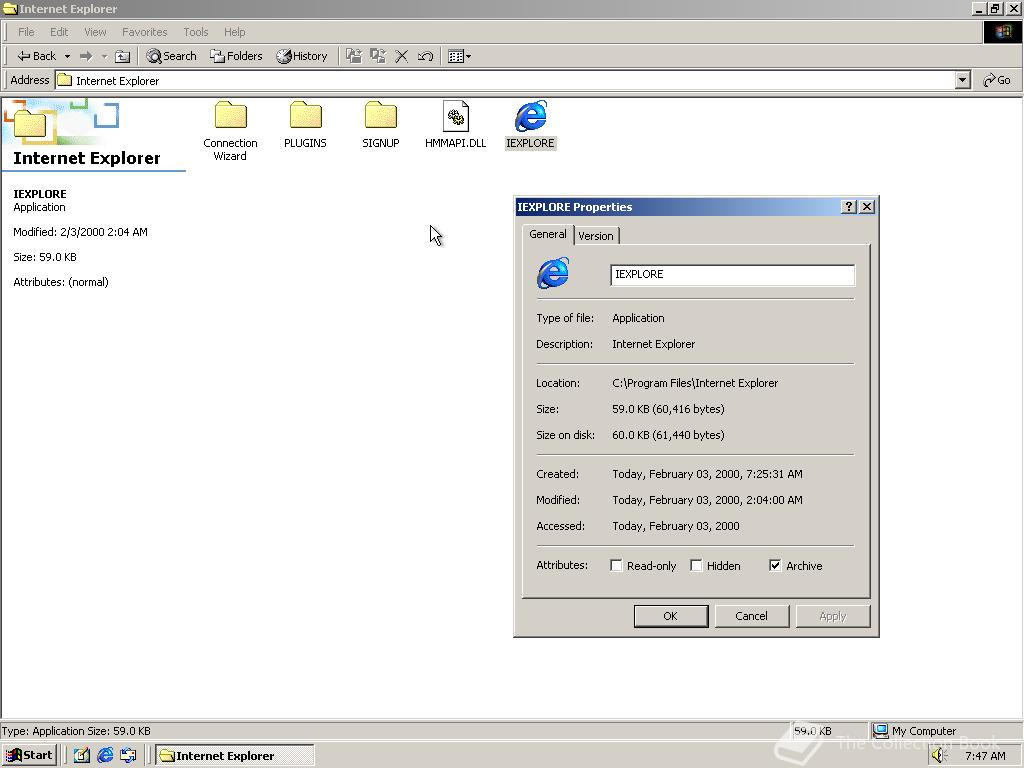The image size is (1024, 768).
Task: Go up one folder level
Action: coord(122,56)
